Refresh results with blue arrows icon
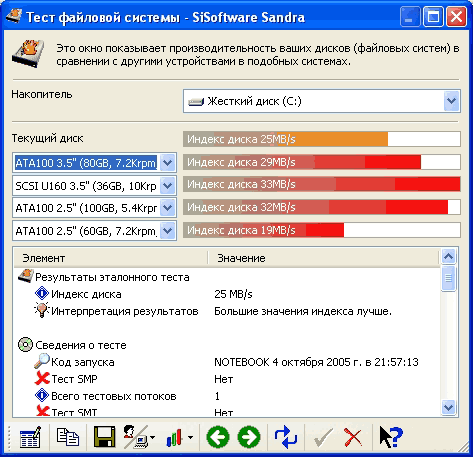The width and height of the screenshot is (473, 457). click(x=285, y=437)
